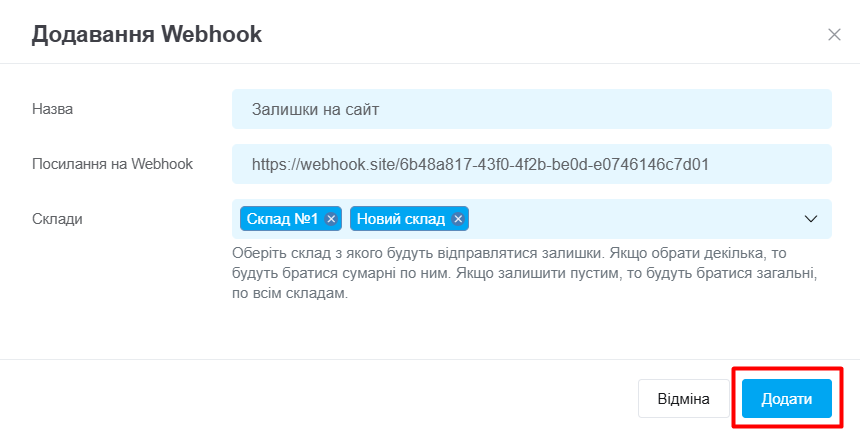Open Склади multiselect via its empty area
Viewport: 860px width, 433px height.
coord(631,219)
